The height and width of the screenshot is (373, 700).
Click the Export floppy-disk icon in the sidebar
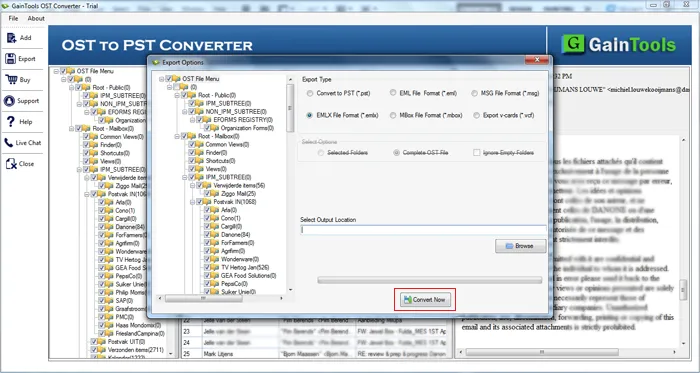[11, 59]
